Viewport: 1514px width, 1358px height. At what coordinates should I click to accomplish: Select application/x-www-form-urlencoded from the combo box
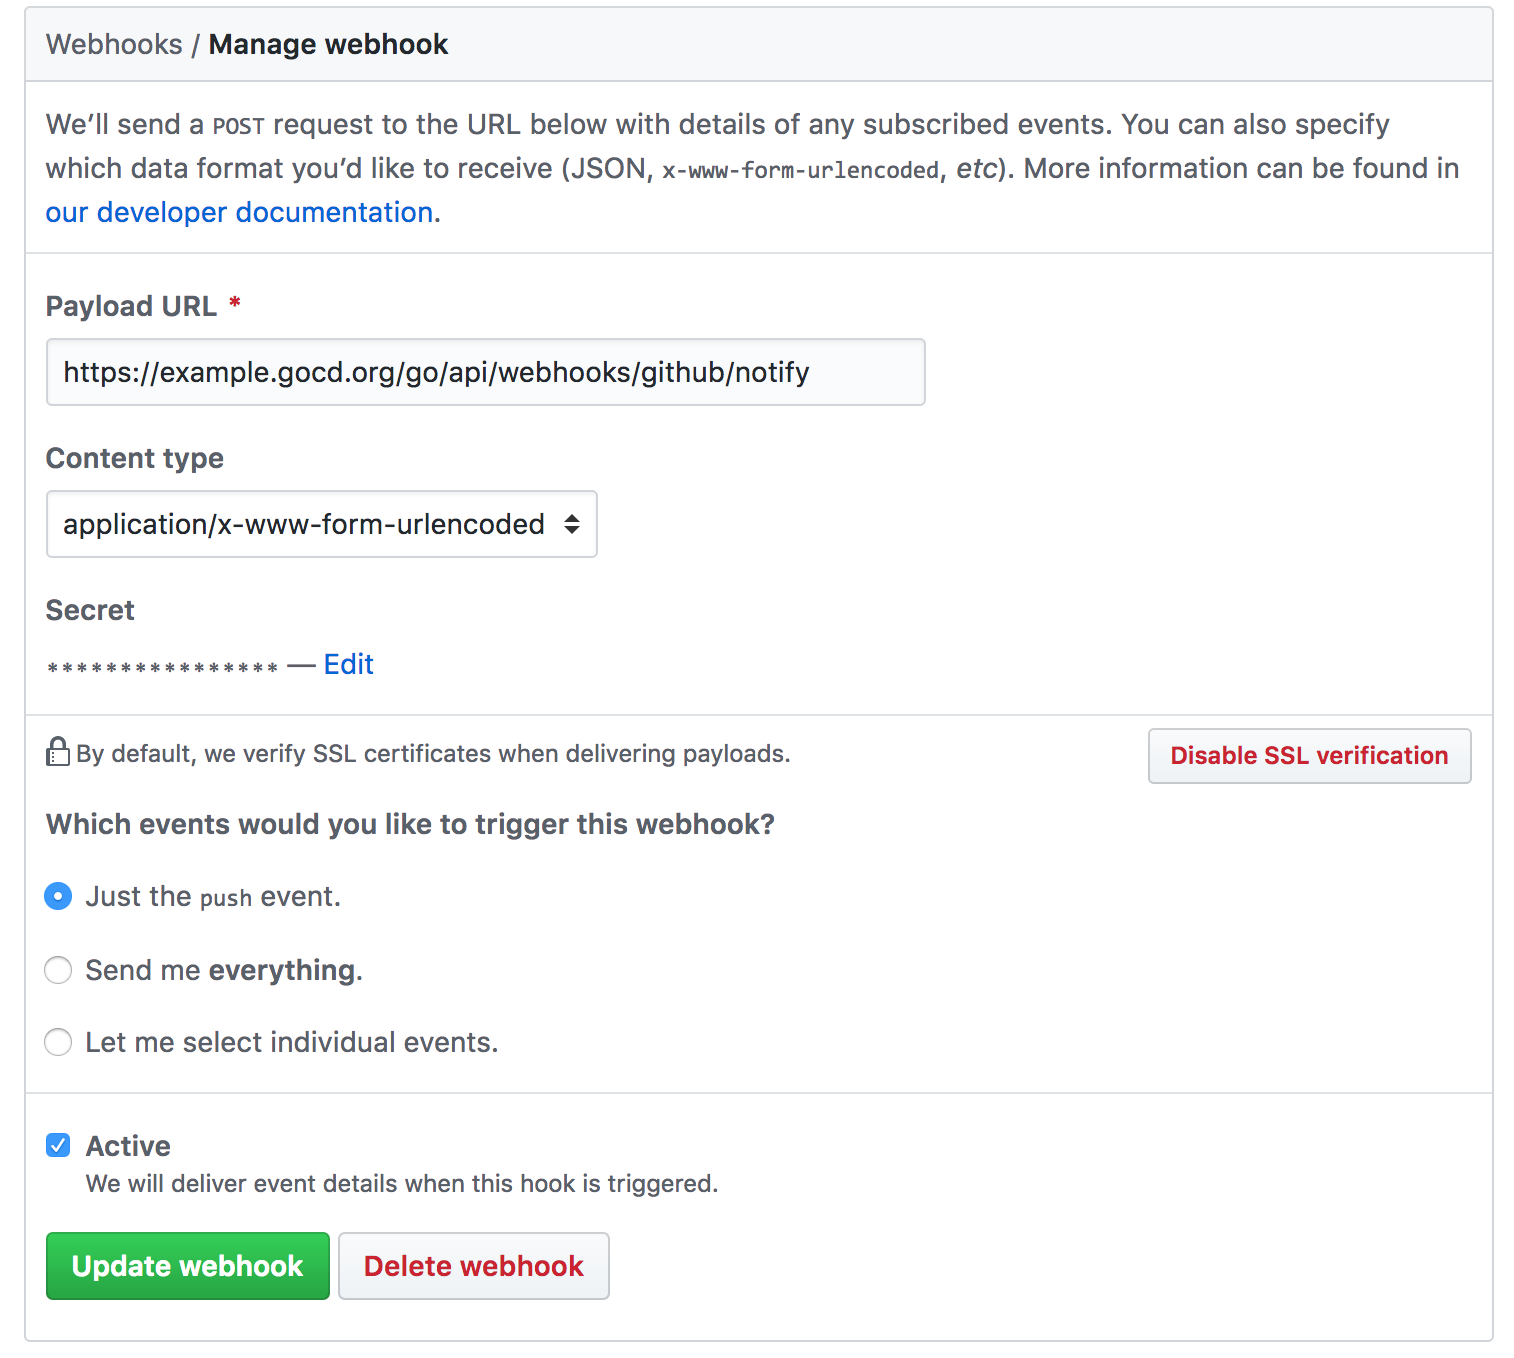tap(321, 524)
